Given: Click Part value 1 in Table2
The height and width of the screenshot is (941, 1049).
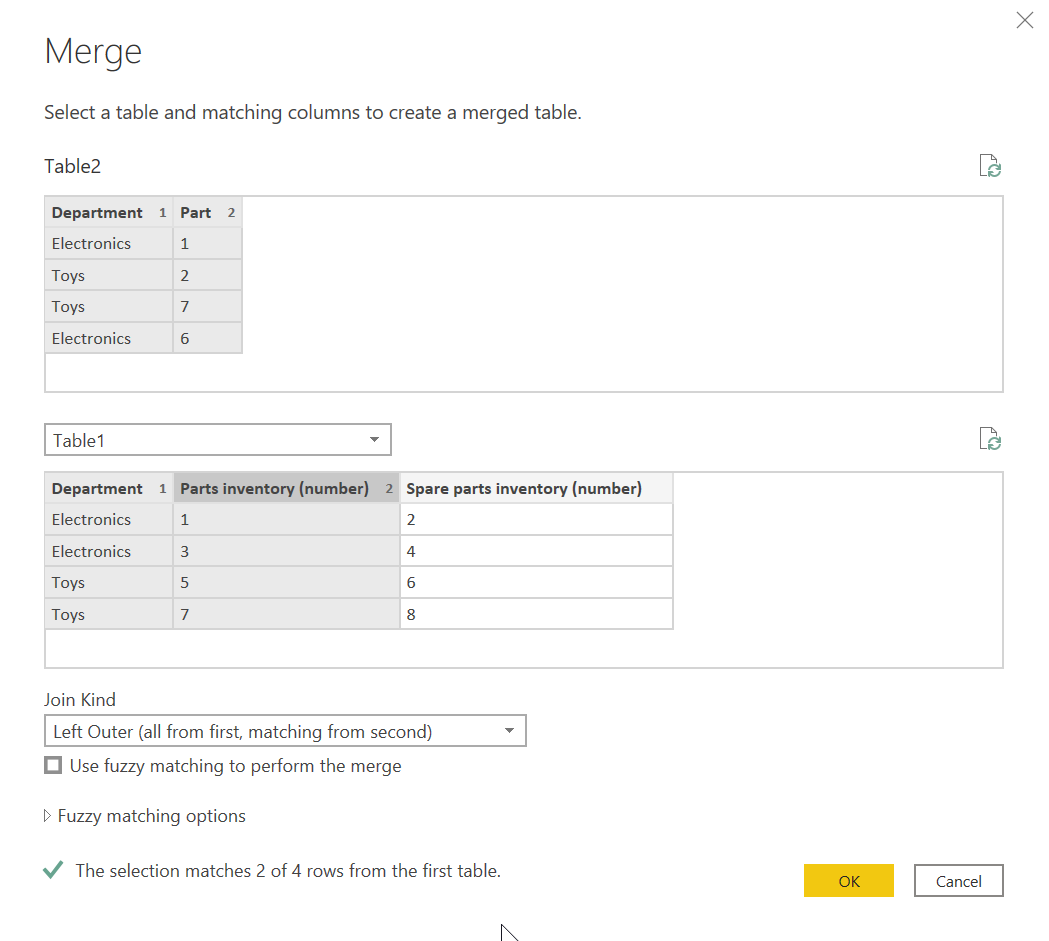Looking at the screenshot, I should [x=207, y=244].
